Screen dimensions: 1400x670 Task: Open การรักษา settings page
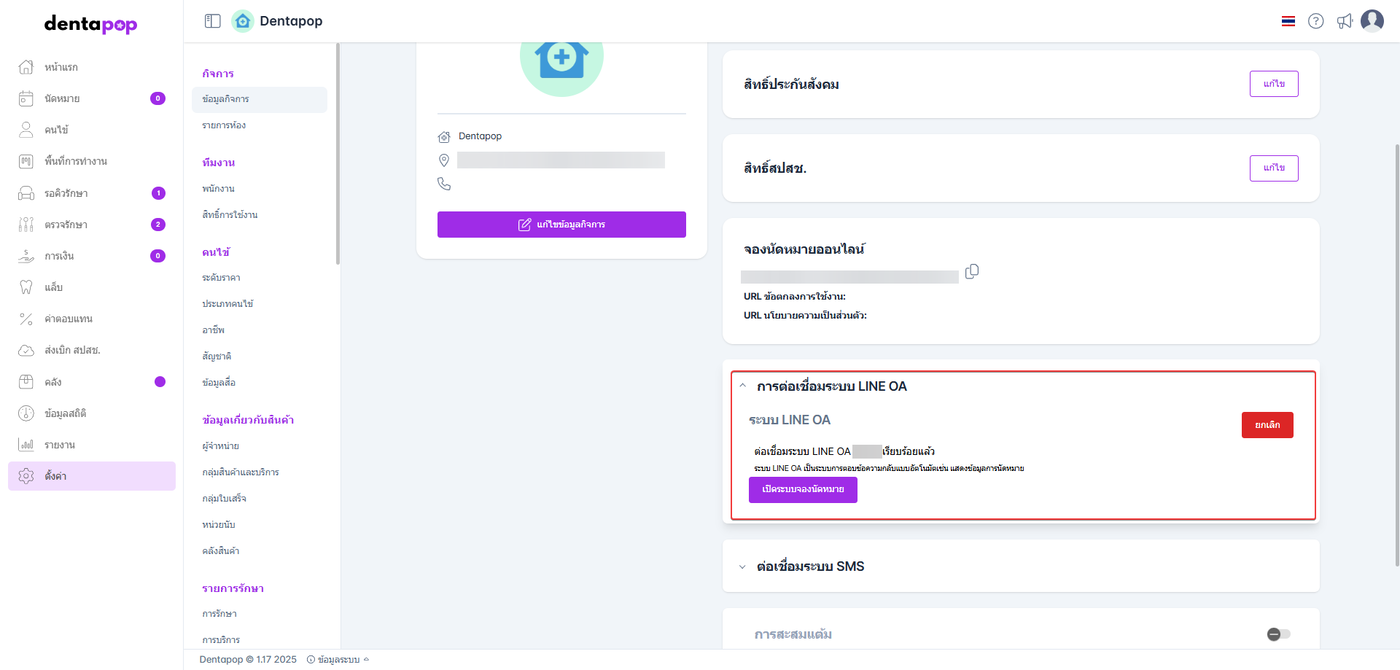(219, 613)
